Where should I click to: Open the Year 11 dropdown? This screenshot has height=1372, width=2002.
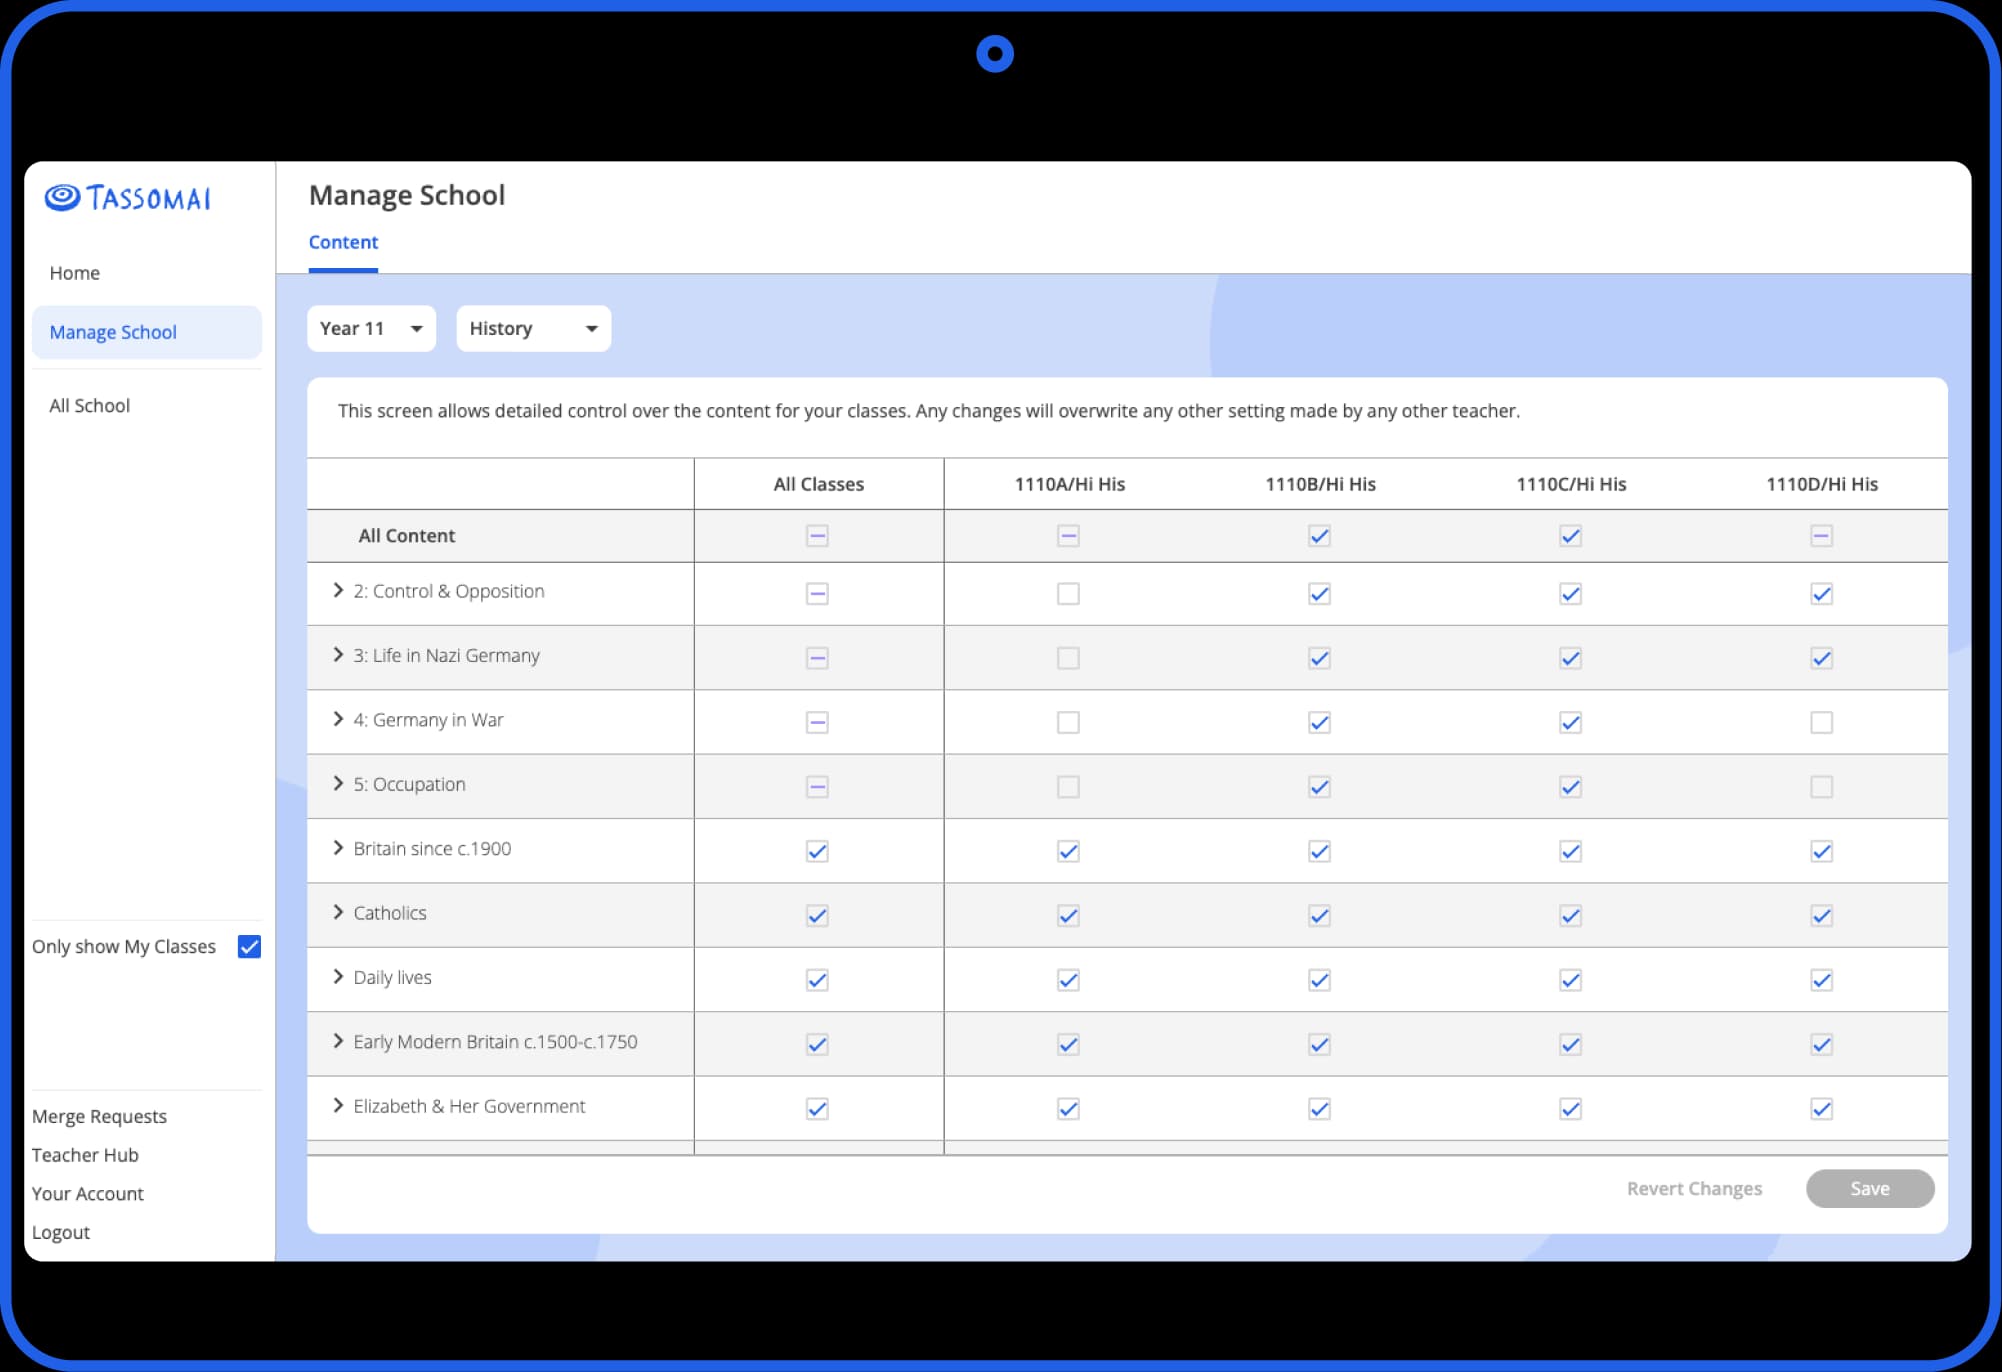[x=371, y=328]
